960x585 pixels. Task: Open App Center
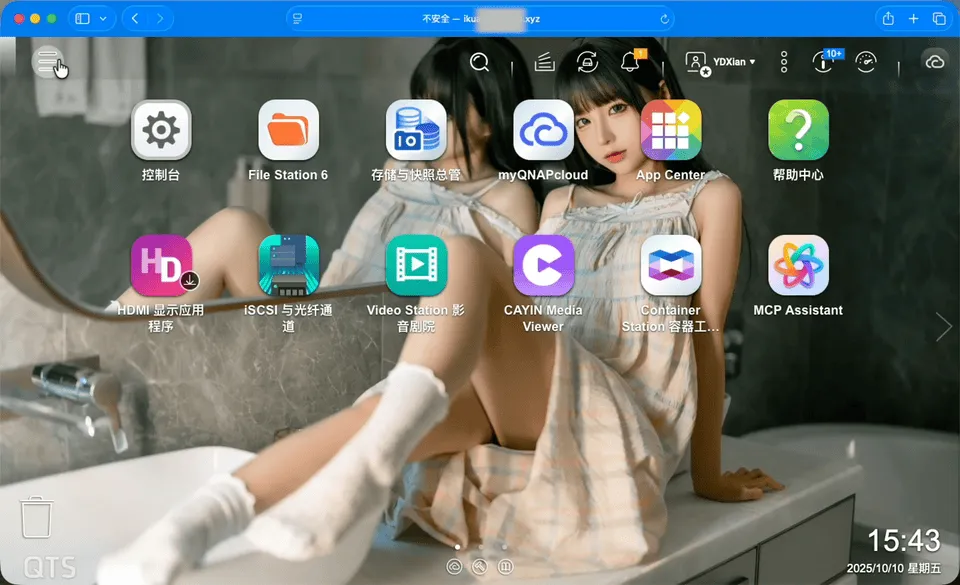tap(670, 131)
